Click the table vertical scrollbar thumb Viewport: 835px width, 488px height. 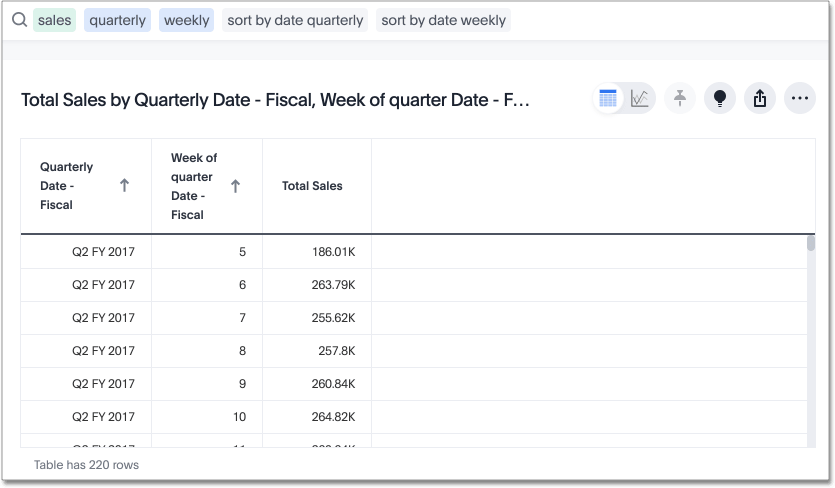click(810, 243)
